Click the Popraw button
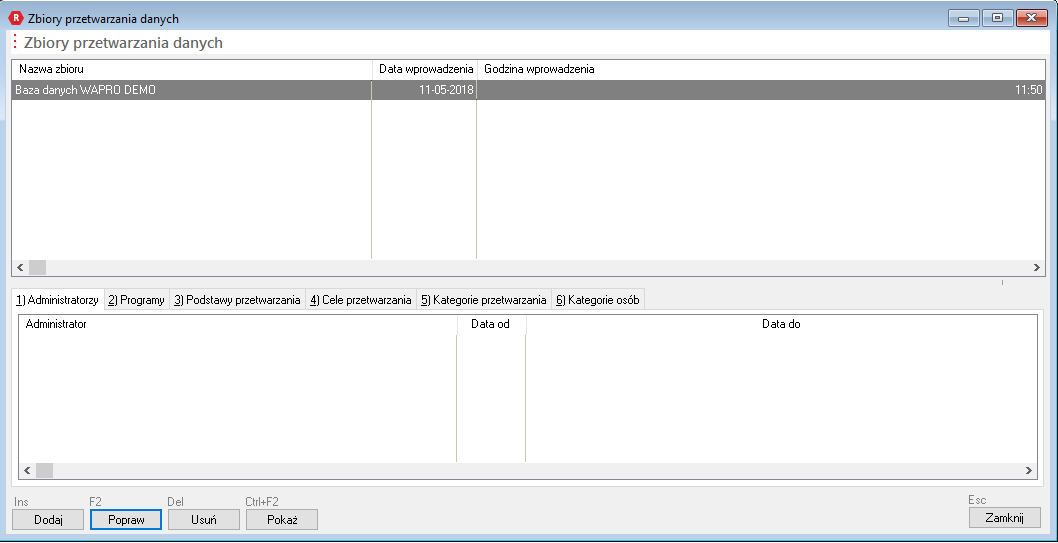This screenshot has width=1058, height=543. click(x=126, y=519)
